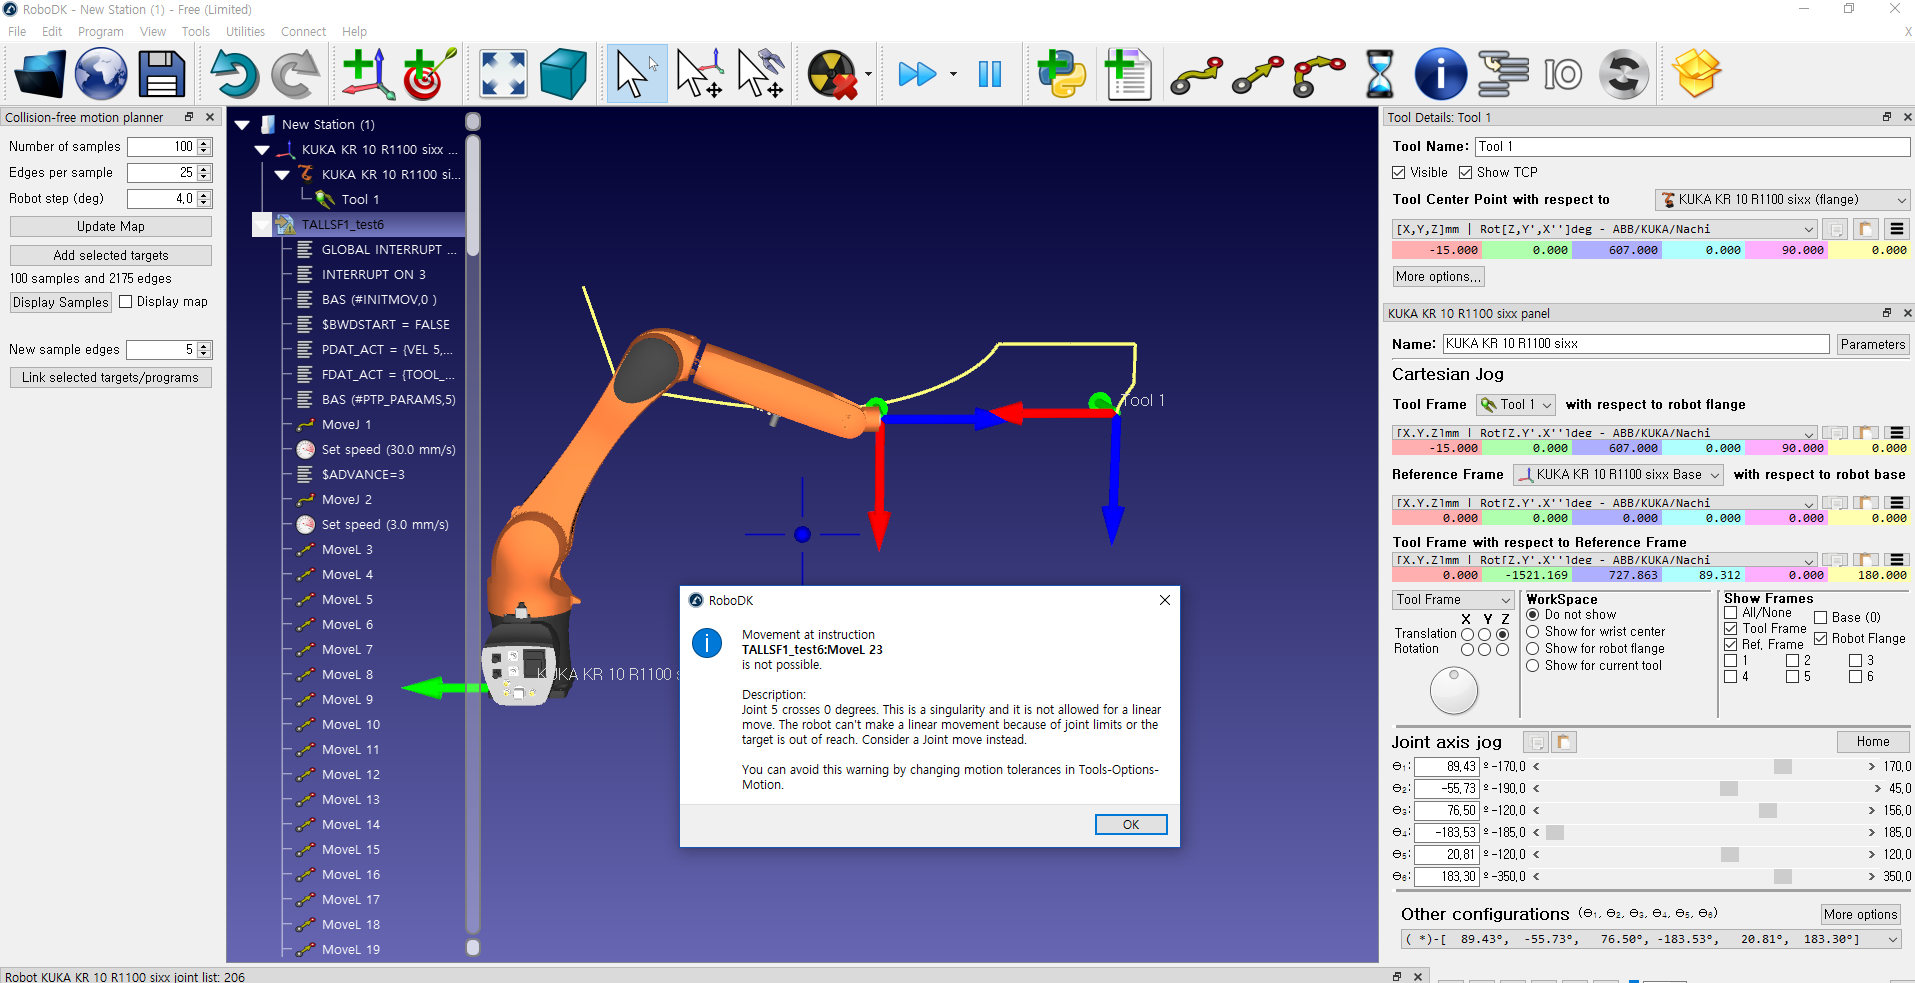1915x983 pixels.
Task: Collapse the New Station (1) tree node
Action: click(242, 125)
